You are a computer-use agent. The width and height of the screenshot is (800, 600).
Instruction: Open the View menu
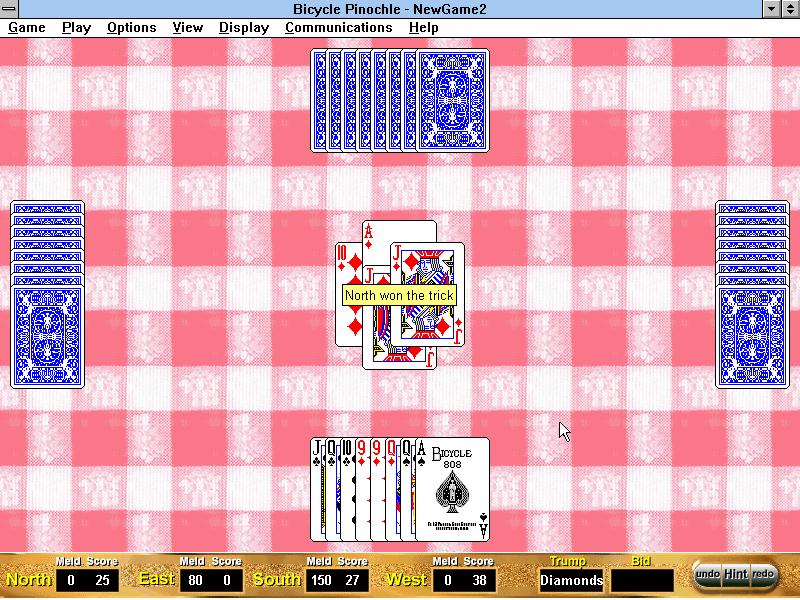coord(187,28)
